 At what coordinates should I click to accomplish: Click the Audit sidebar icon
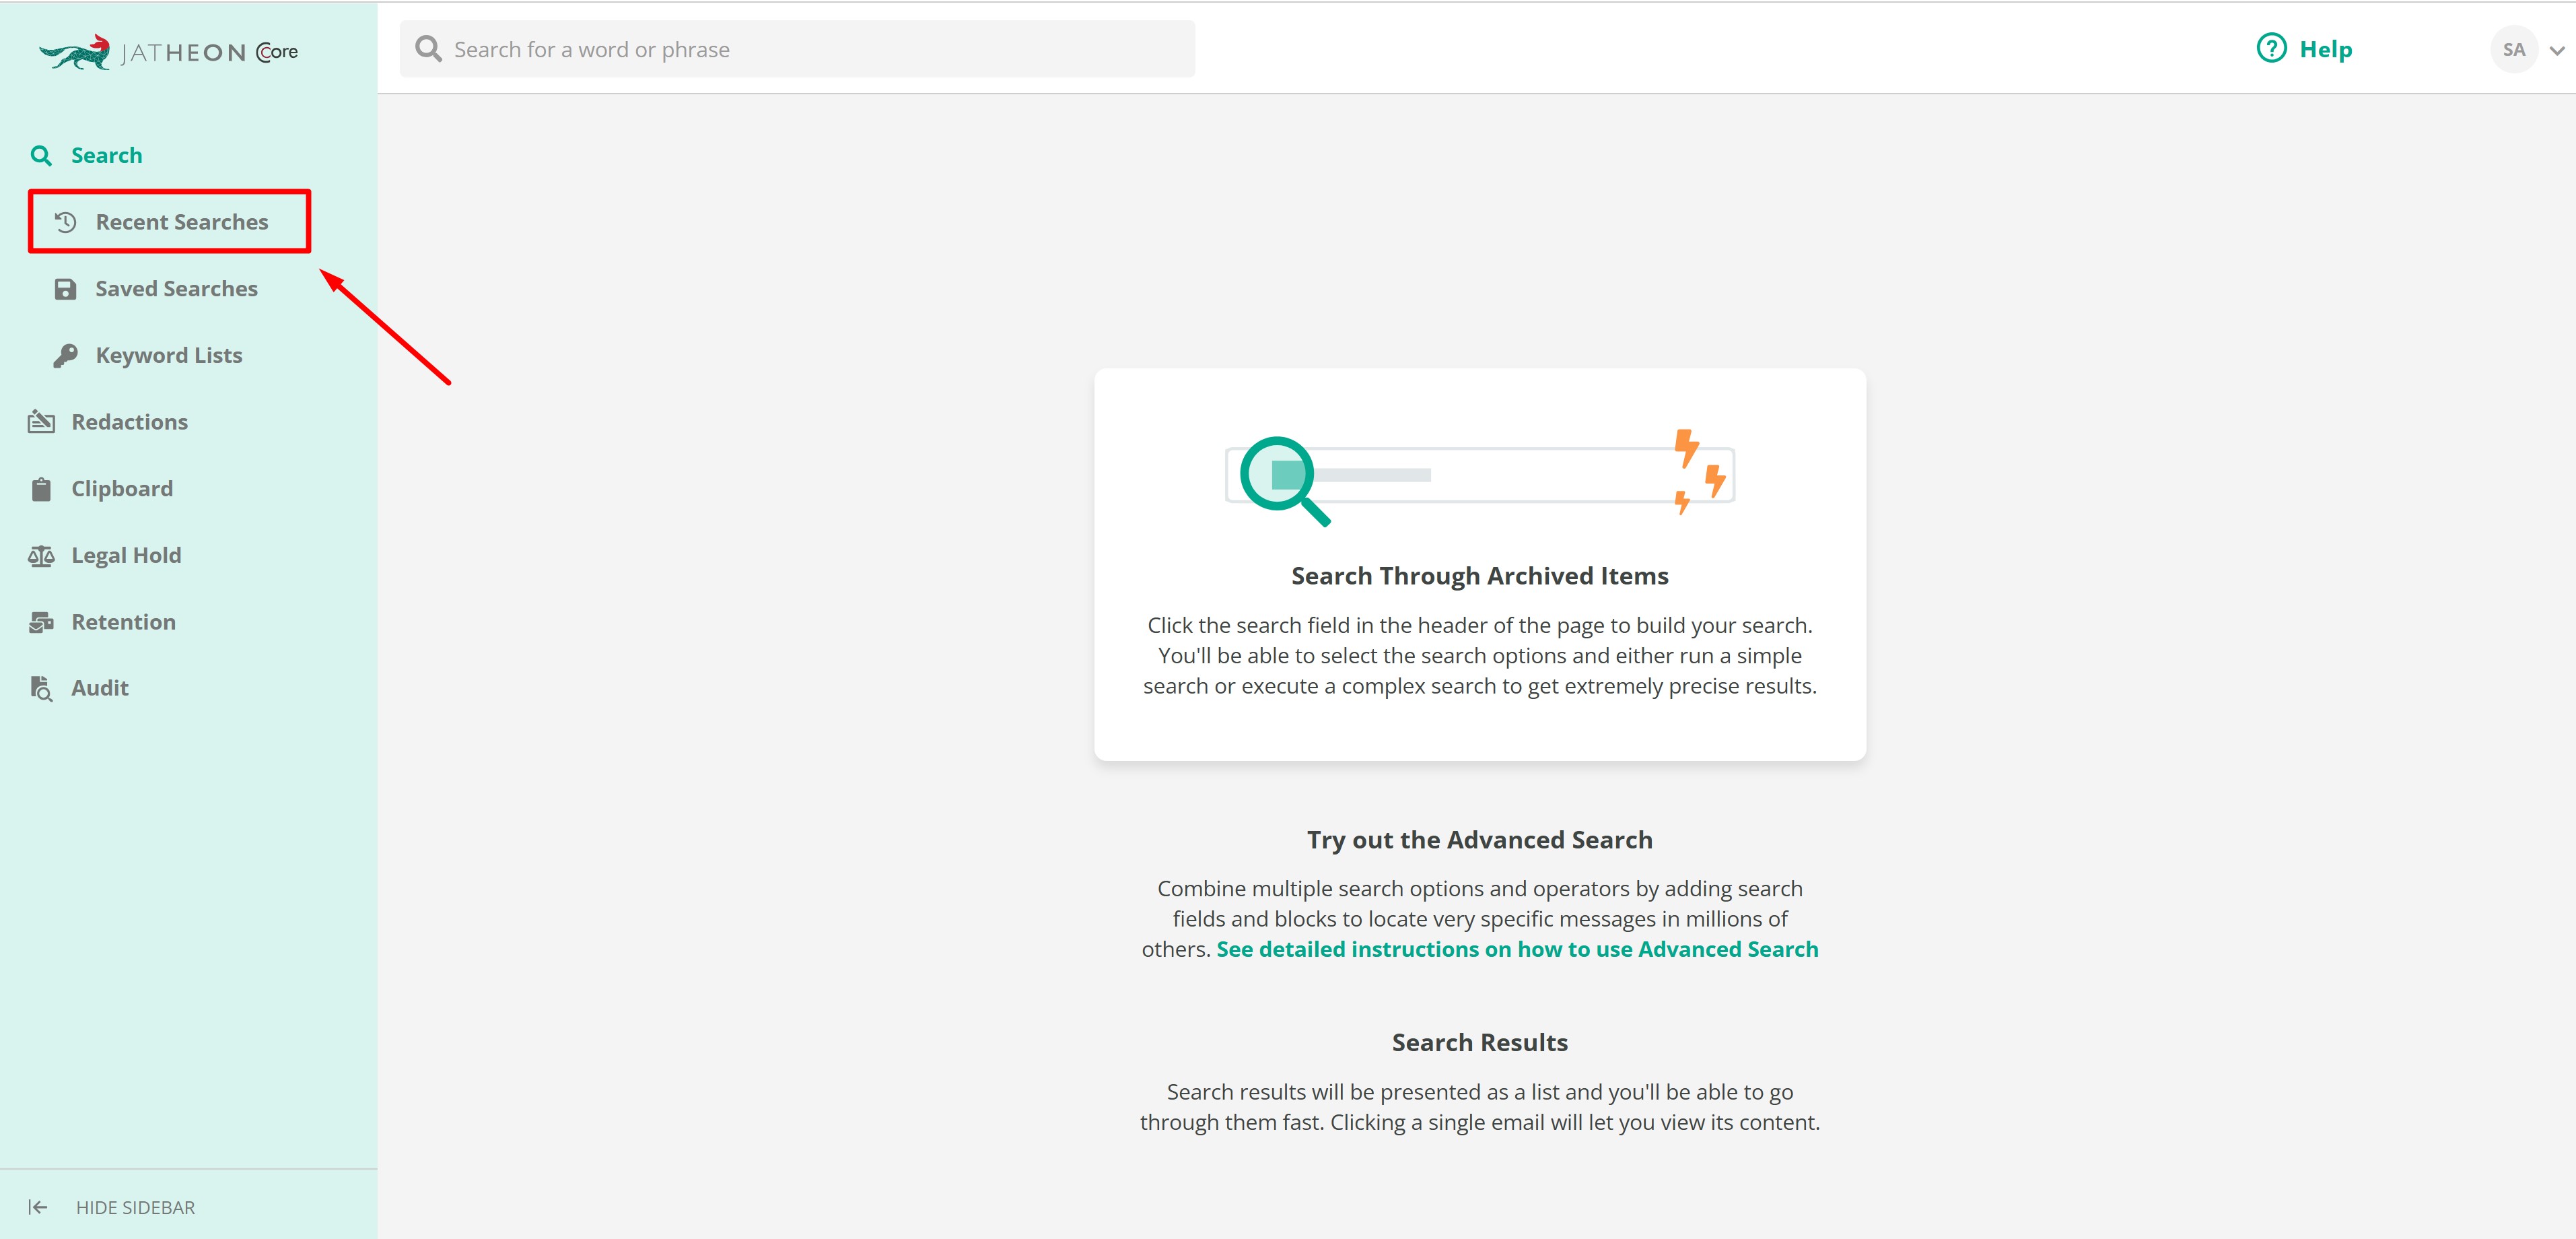(41, 688)
